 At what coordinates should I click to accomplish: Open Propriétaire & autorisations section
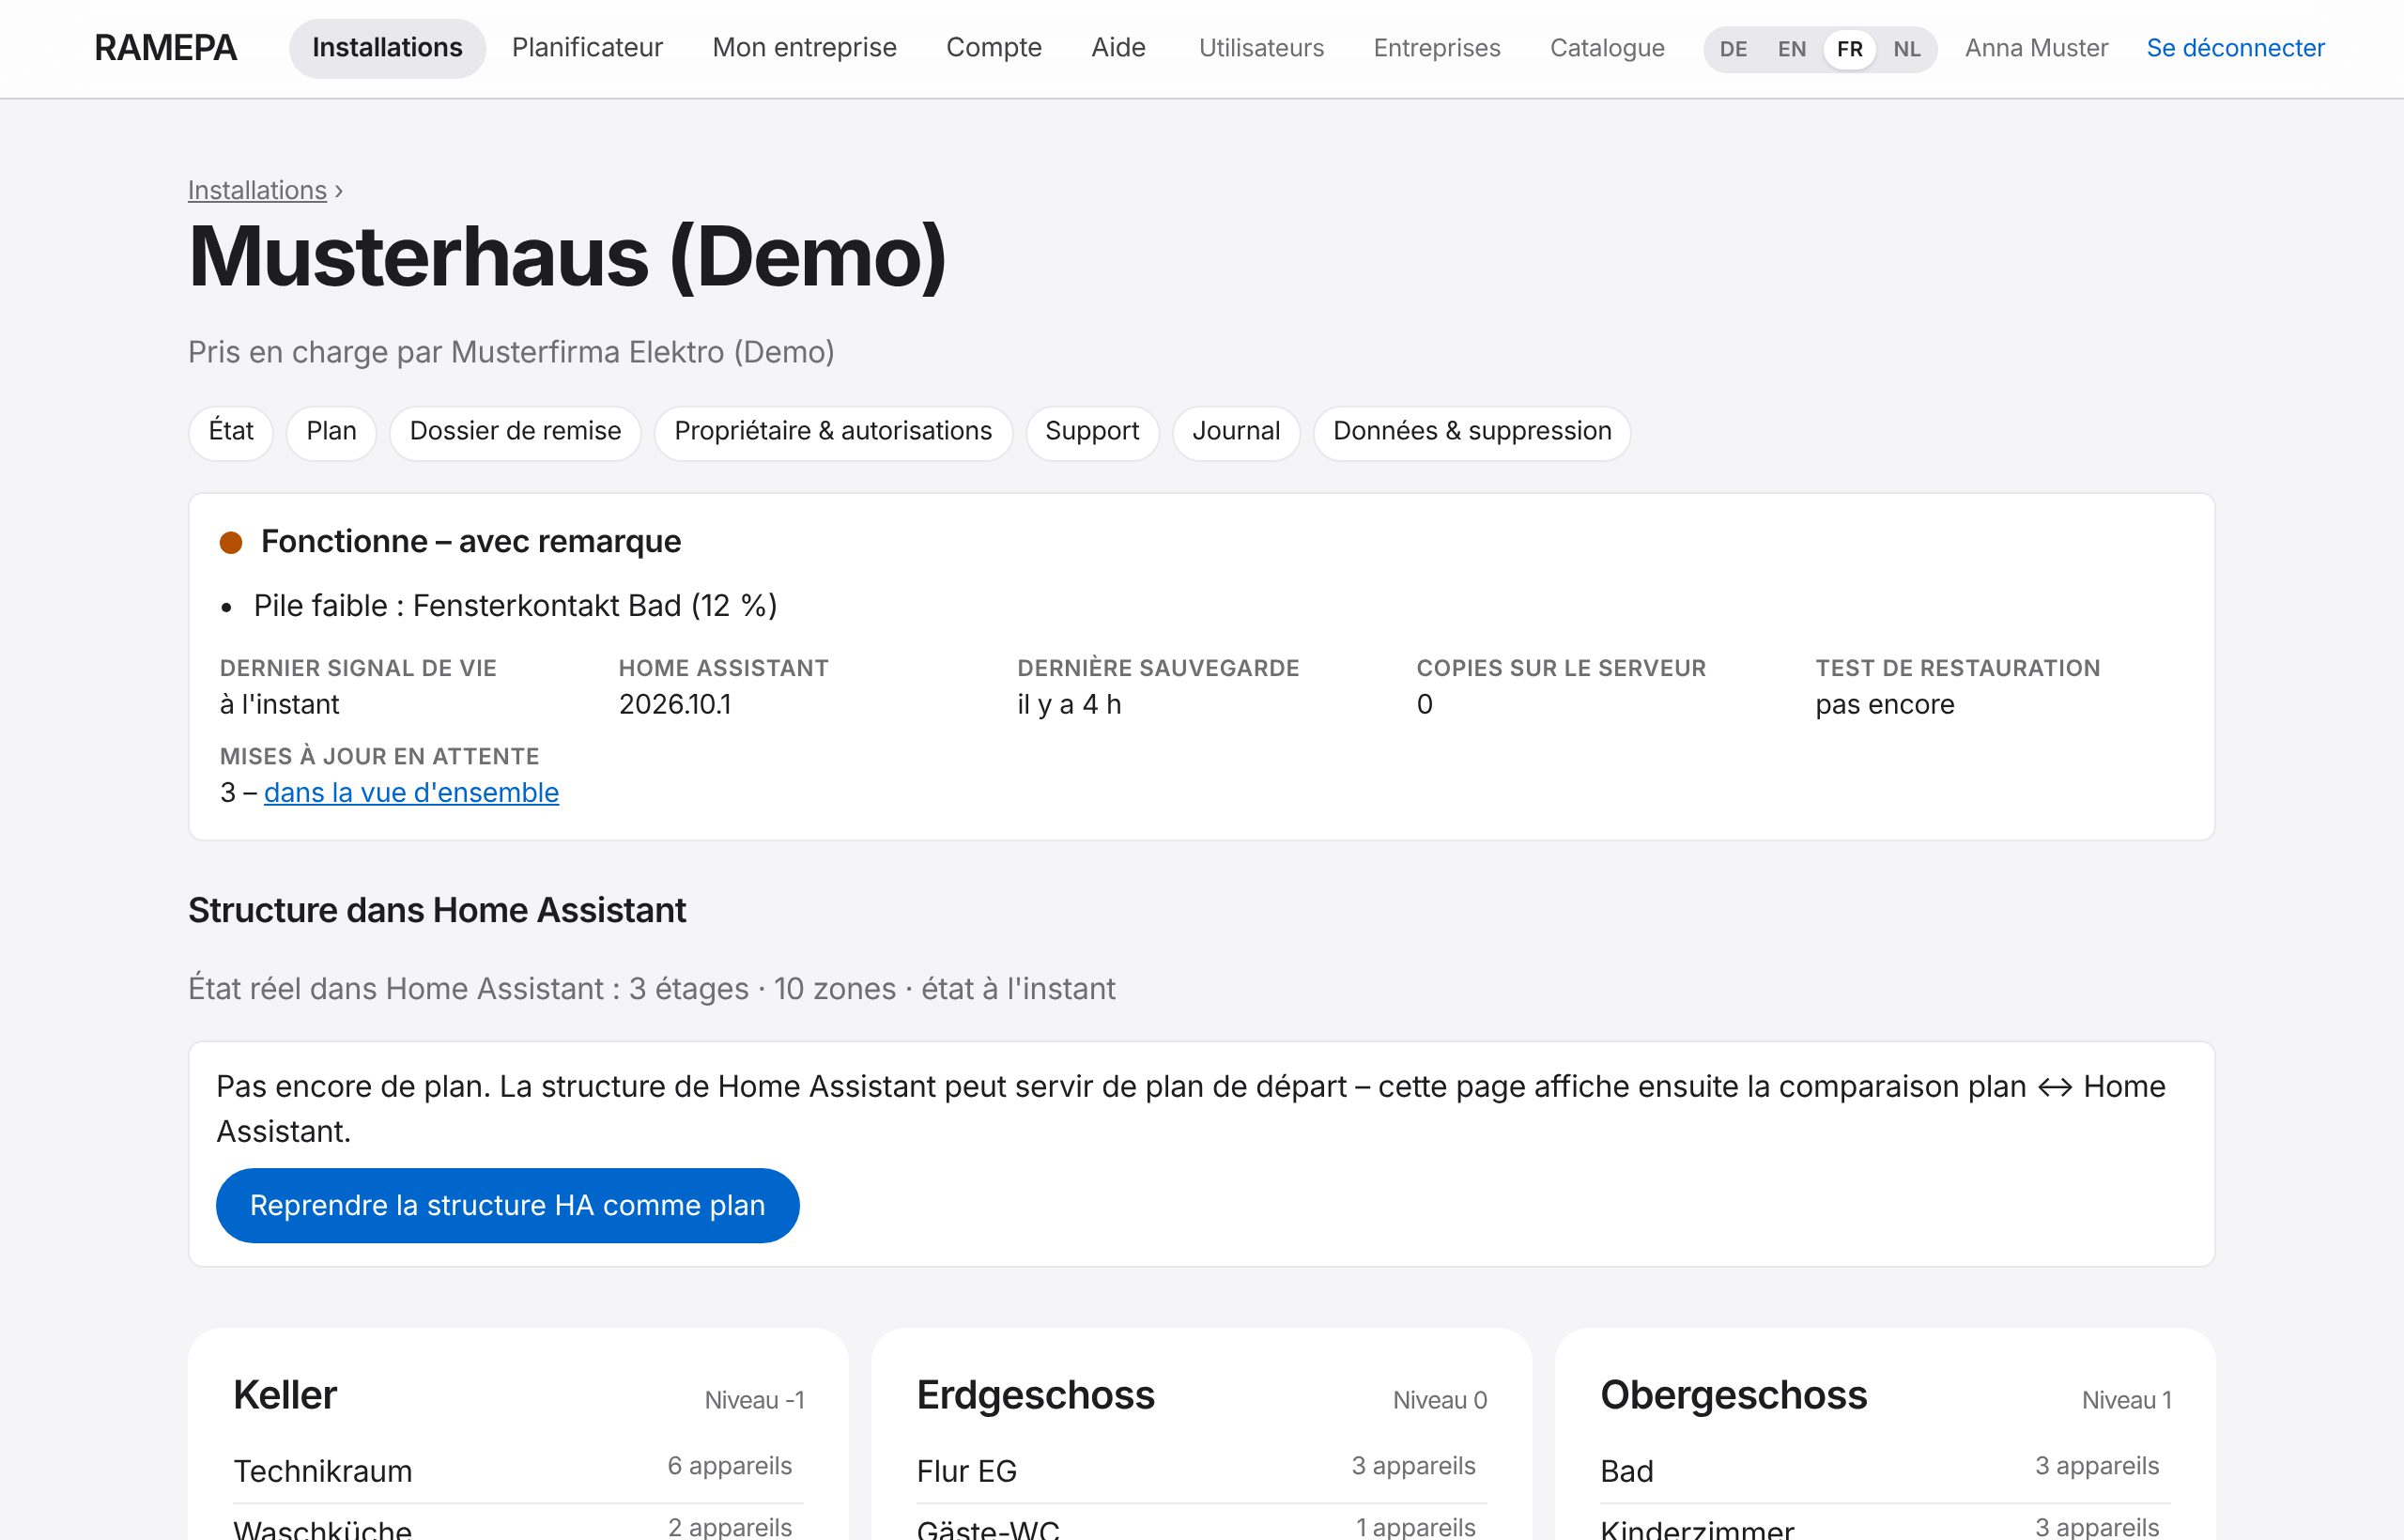click(x=833, y=432)
